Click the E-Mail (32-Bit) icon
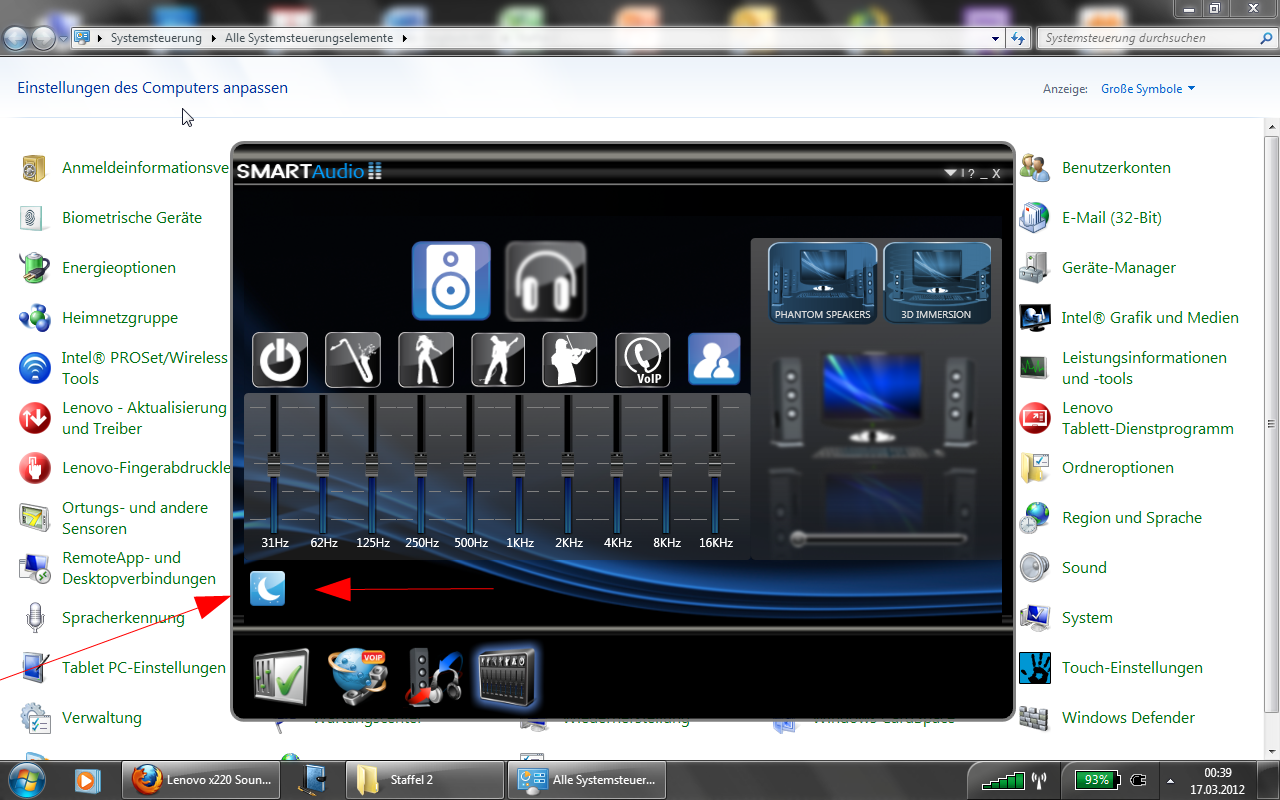 tap(1034, 218)
